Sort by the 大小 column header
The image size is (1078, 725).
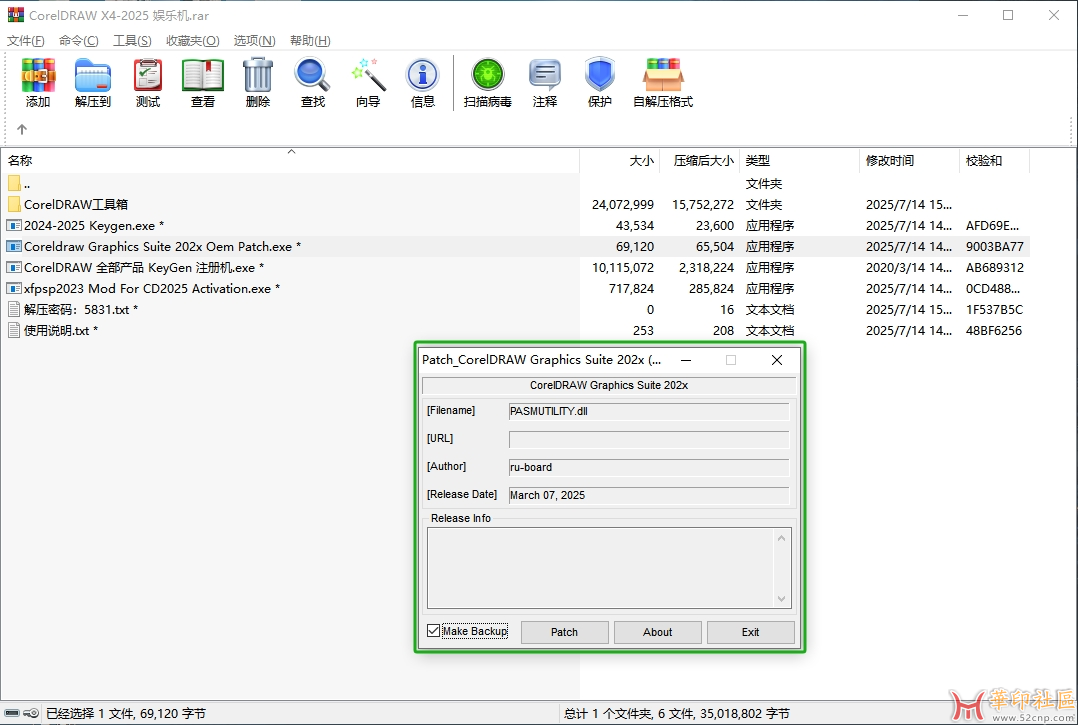pos(620,160)
